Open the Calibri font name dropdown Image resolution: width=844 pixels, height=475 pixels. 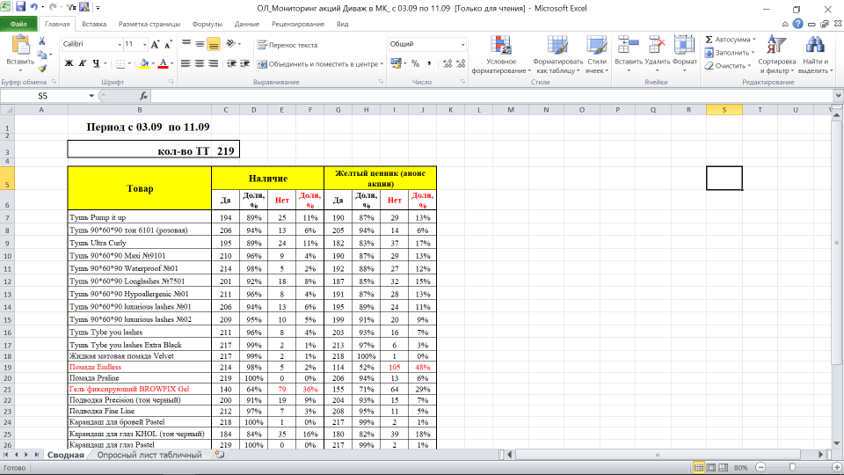pyautogui.click(x=119, y=44)
